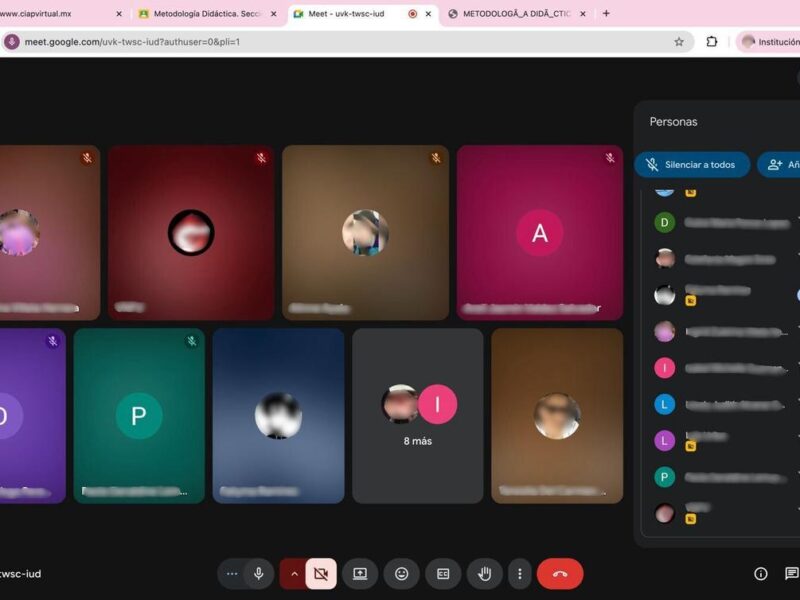Click the meet.google.com address bar
Screen dimensions: 800x600
click(348, 42)
